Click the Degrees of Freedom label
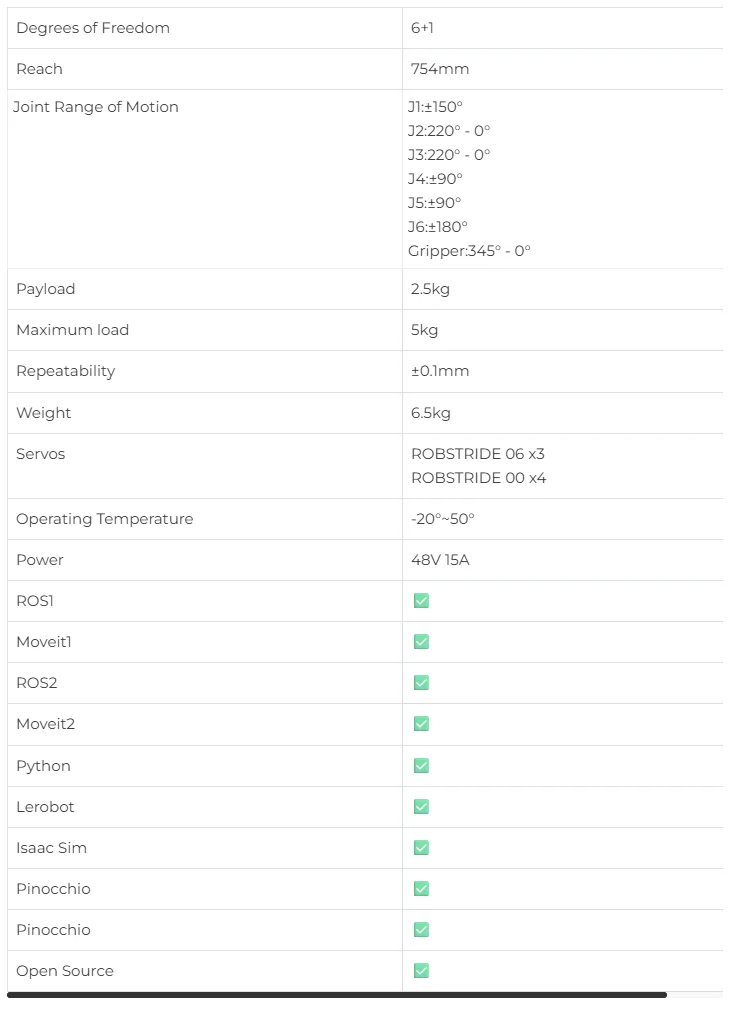Screen dimensions: 731x1013 click(x=93, y=28)
